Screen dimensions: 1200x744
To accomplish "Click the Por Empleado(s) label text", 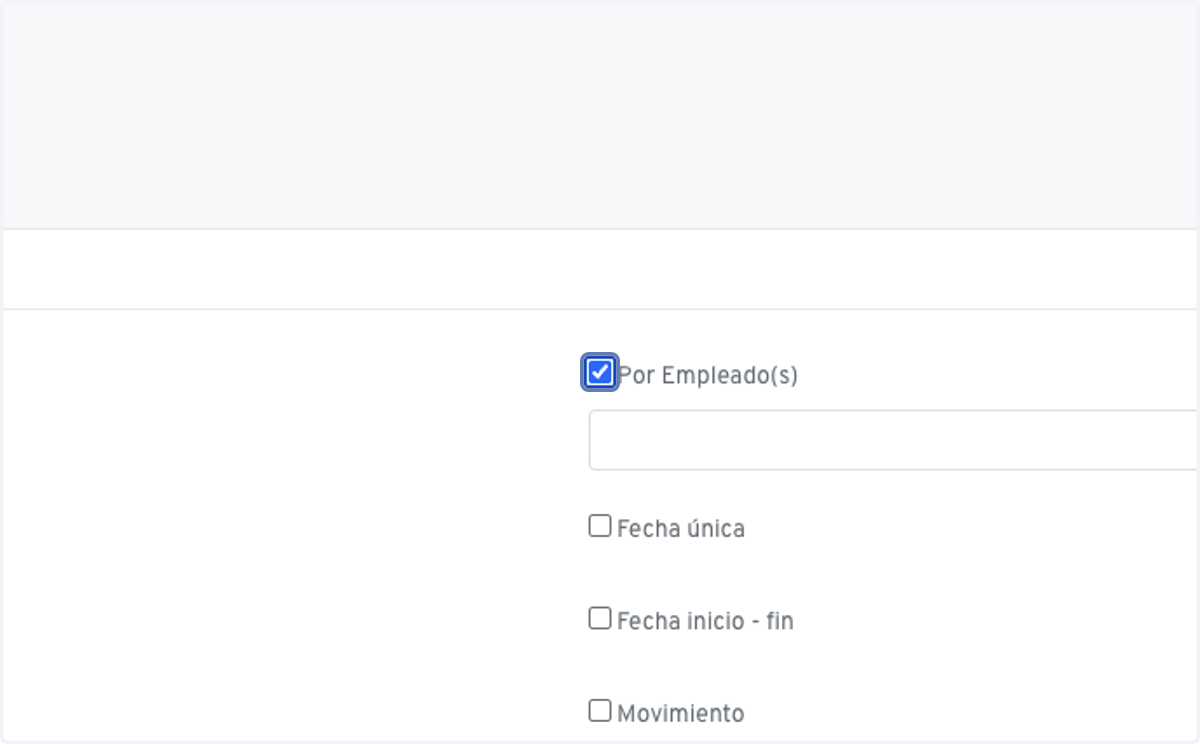I will click(708, 375).
